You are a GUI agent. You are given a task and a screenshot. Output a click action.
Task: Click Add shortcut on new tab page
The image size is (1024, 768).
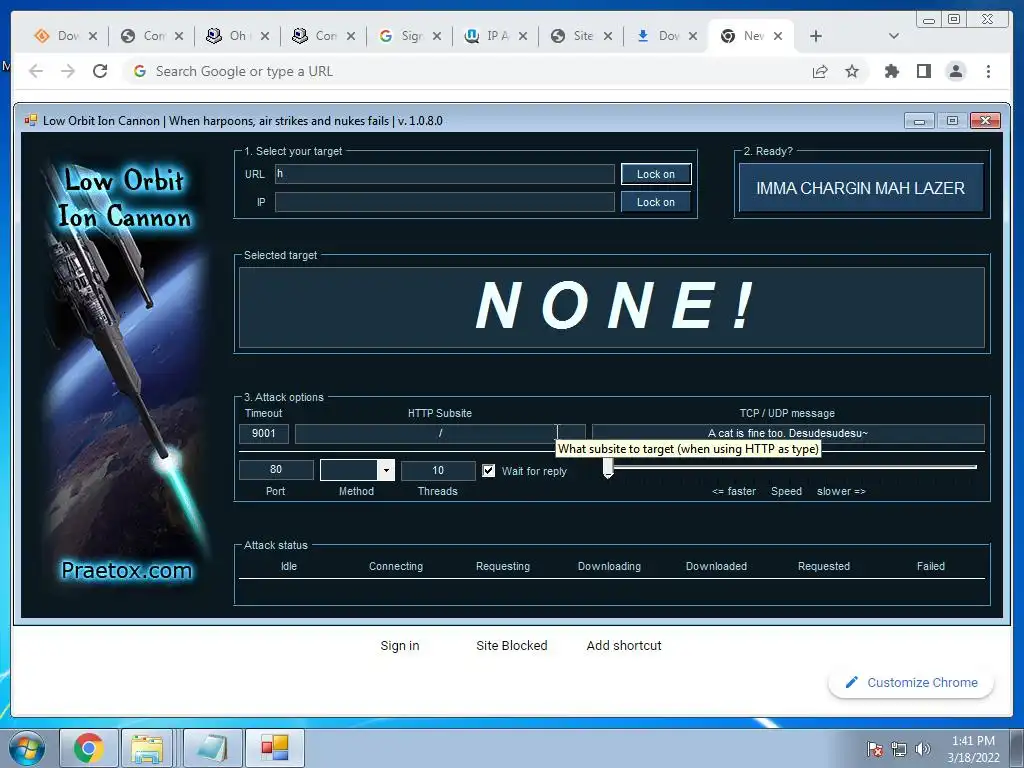coord(624,645)
